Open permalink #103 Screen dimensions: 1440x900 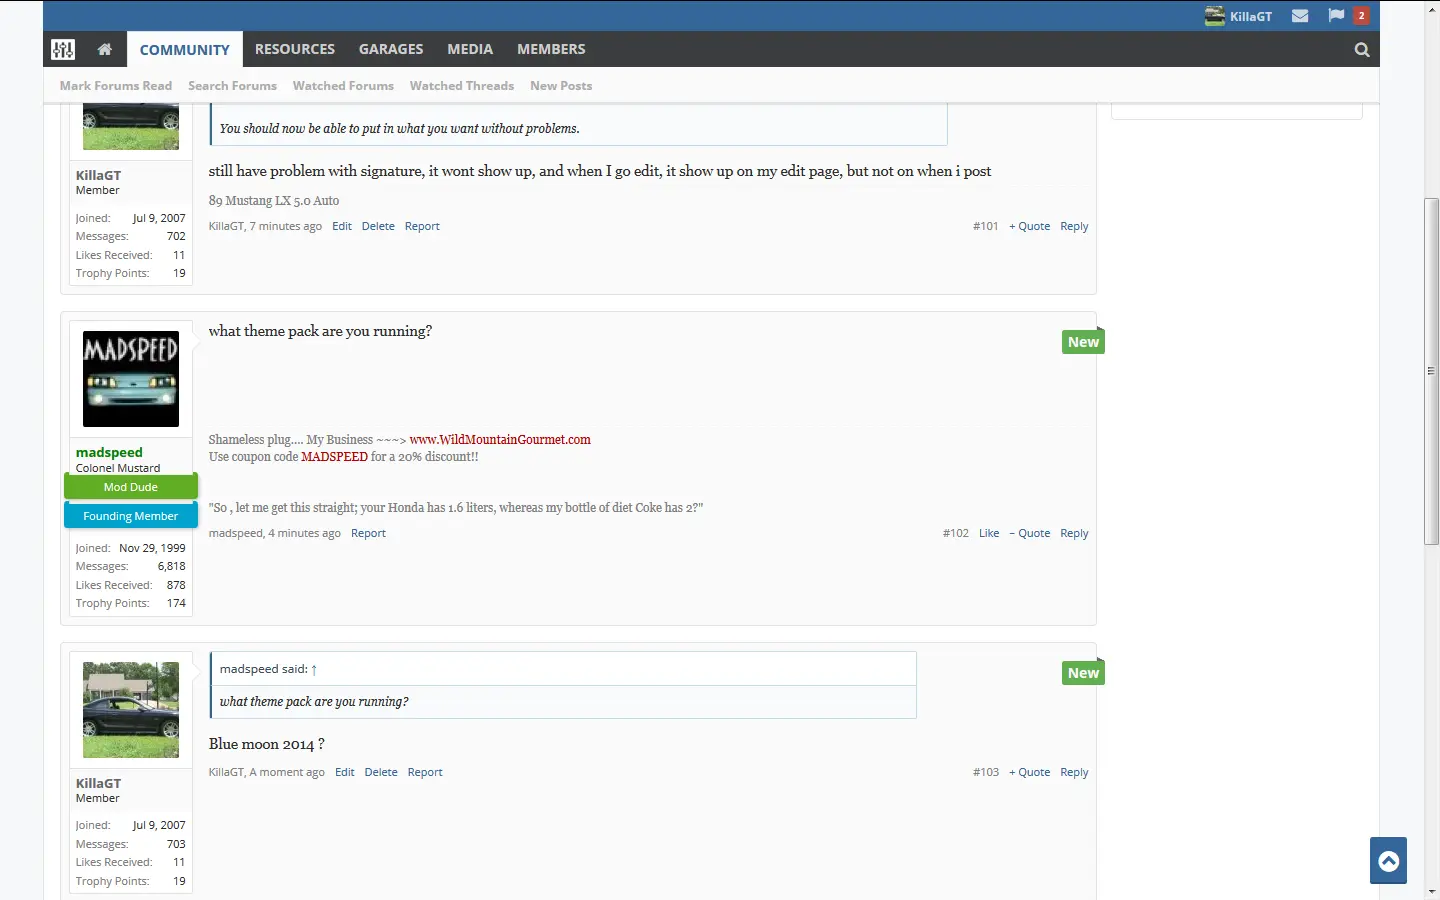pos(985,772)
